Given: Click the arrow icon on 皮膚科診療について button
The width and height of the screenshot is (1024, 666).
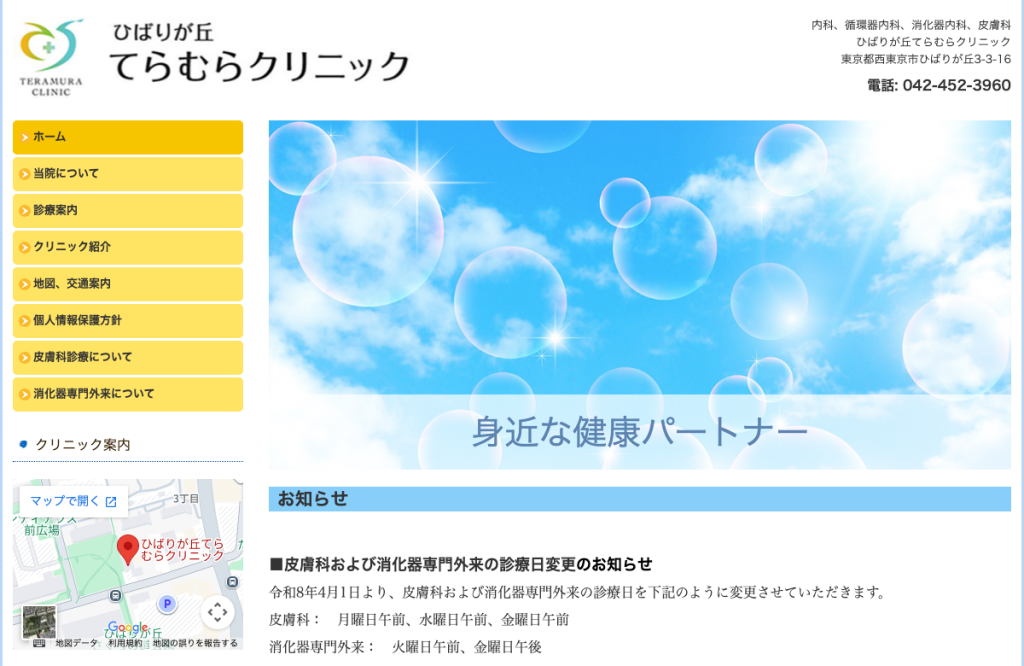Looking at the screenshot, I should [x=24, y=357].
